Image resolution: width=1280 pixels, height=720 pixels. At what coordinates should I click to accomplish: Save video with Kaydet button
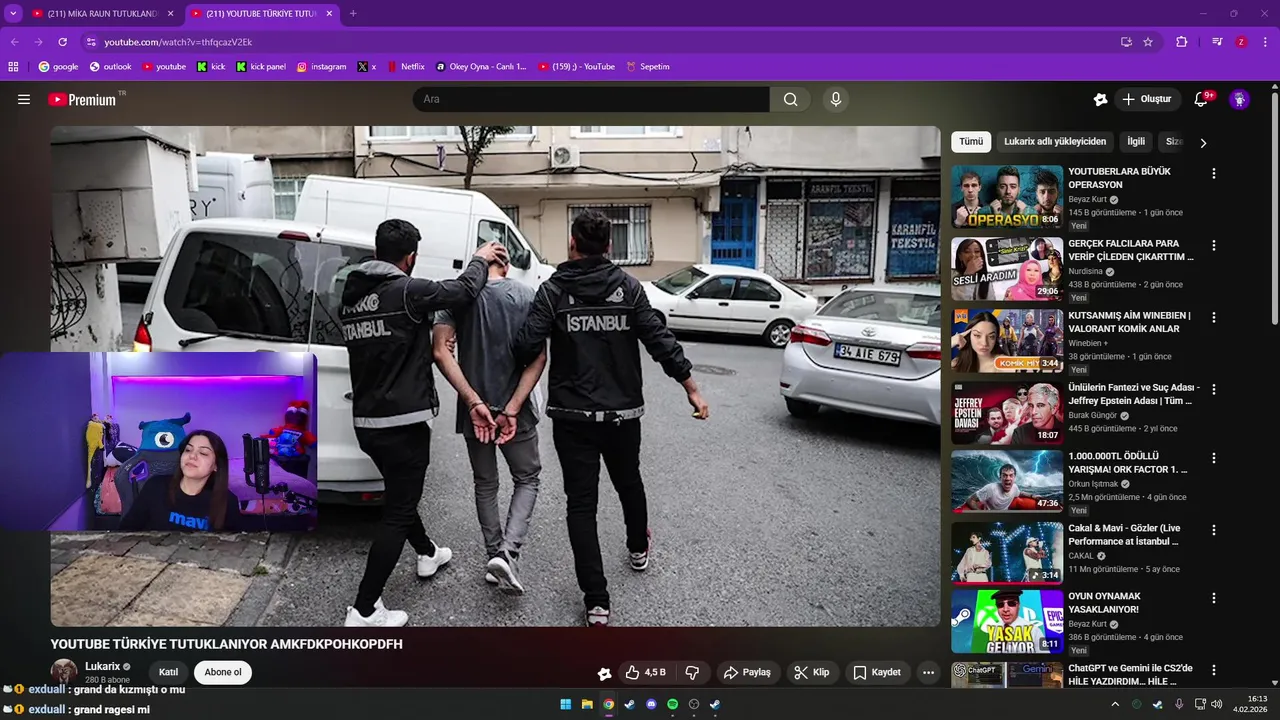877,672
